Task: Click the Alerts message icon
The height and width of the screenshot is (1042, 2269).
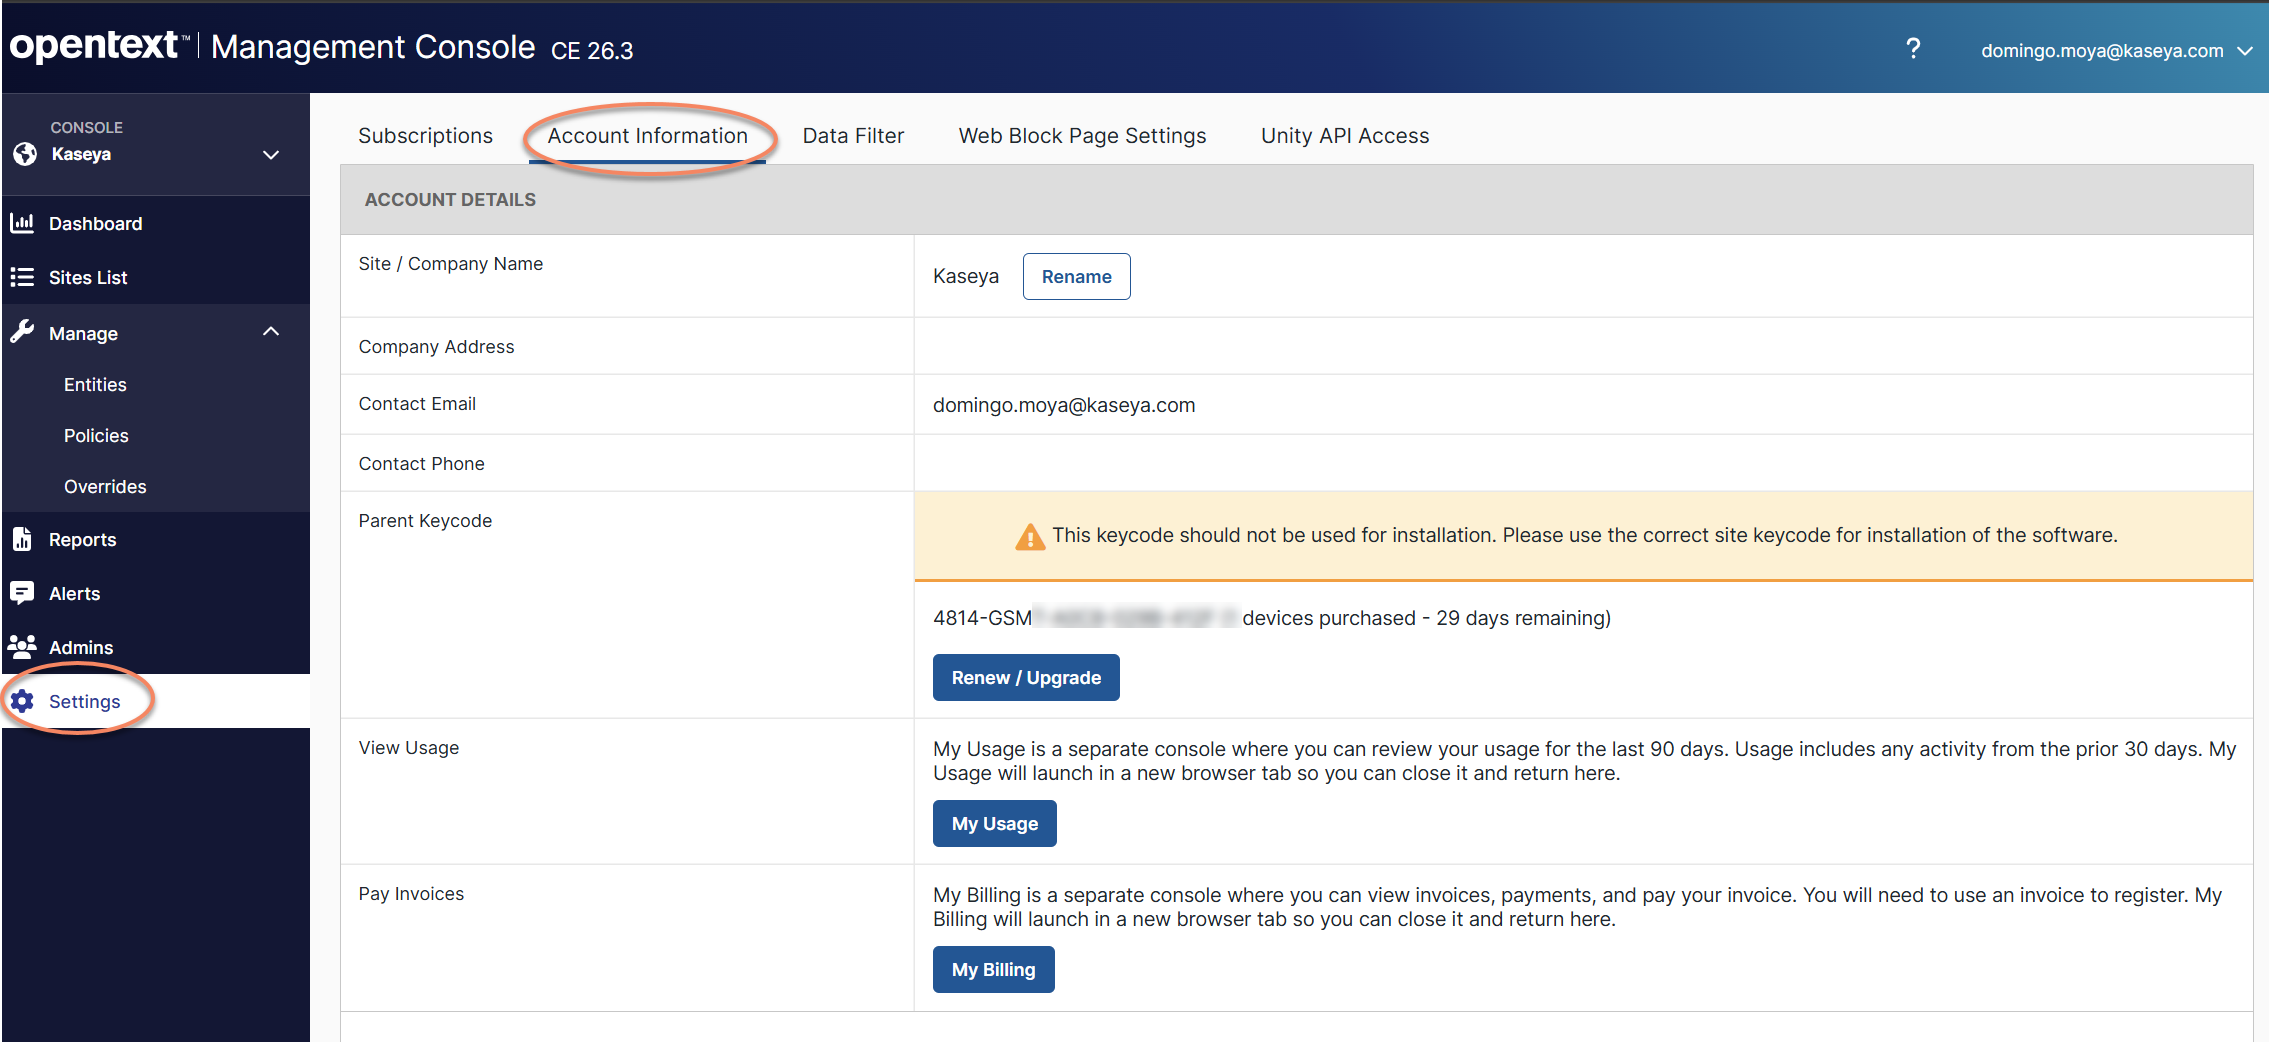Action: pyautogui.click(x=22, y=593)
